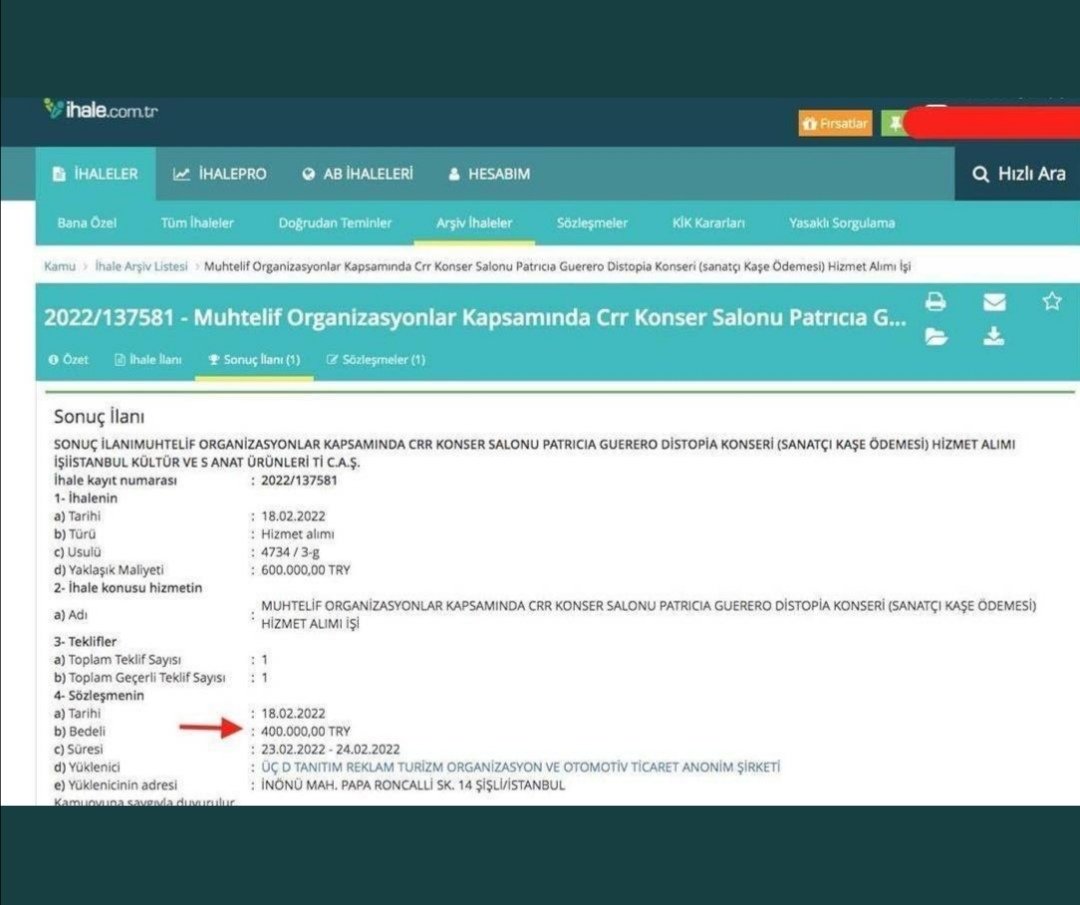This screenshot has width=1080, height=905.
Task: Add tender to favorites with star icon
Action: [x=1052, y=301]
